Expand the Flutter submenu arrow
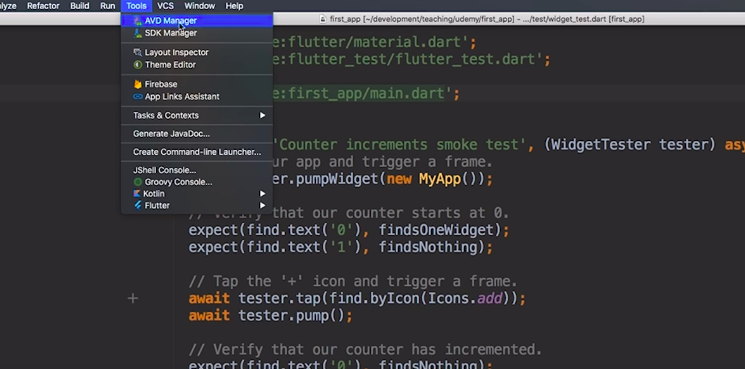 click(x=262, y=205)
